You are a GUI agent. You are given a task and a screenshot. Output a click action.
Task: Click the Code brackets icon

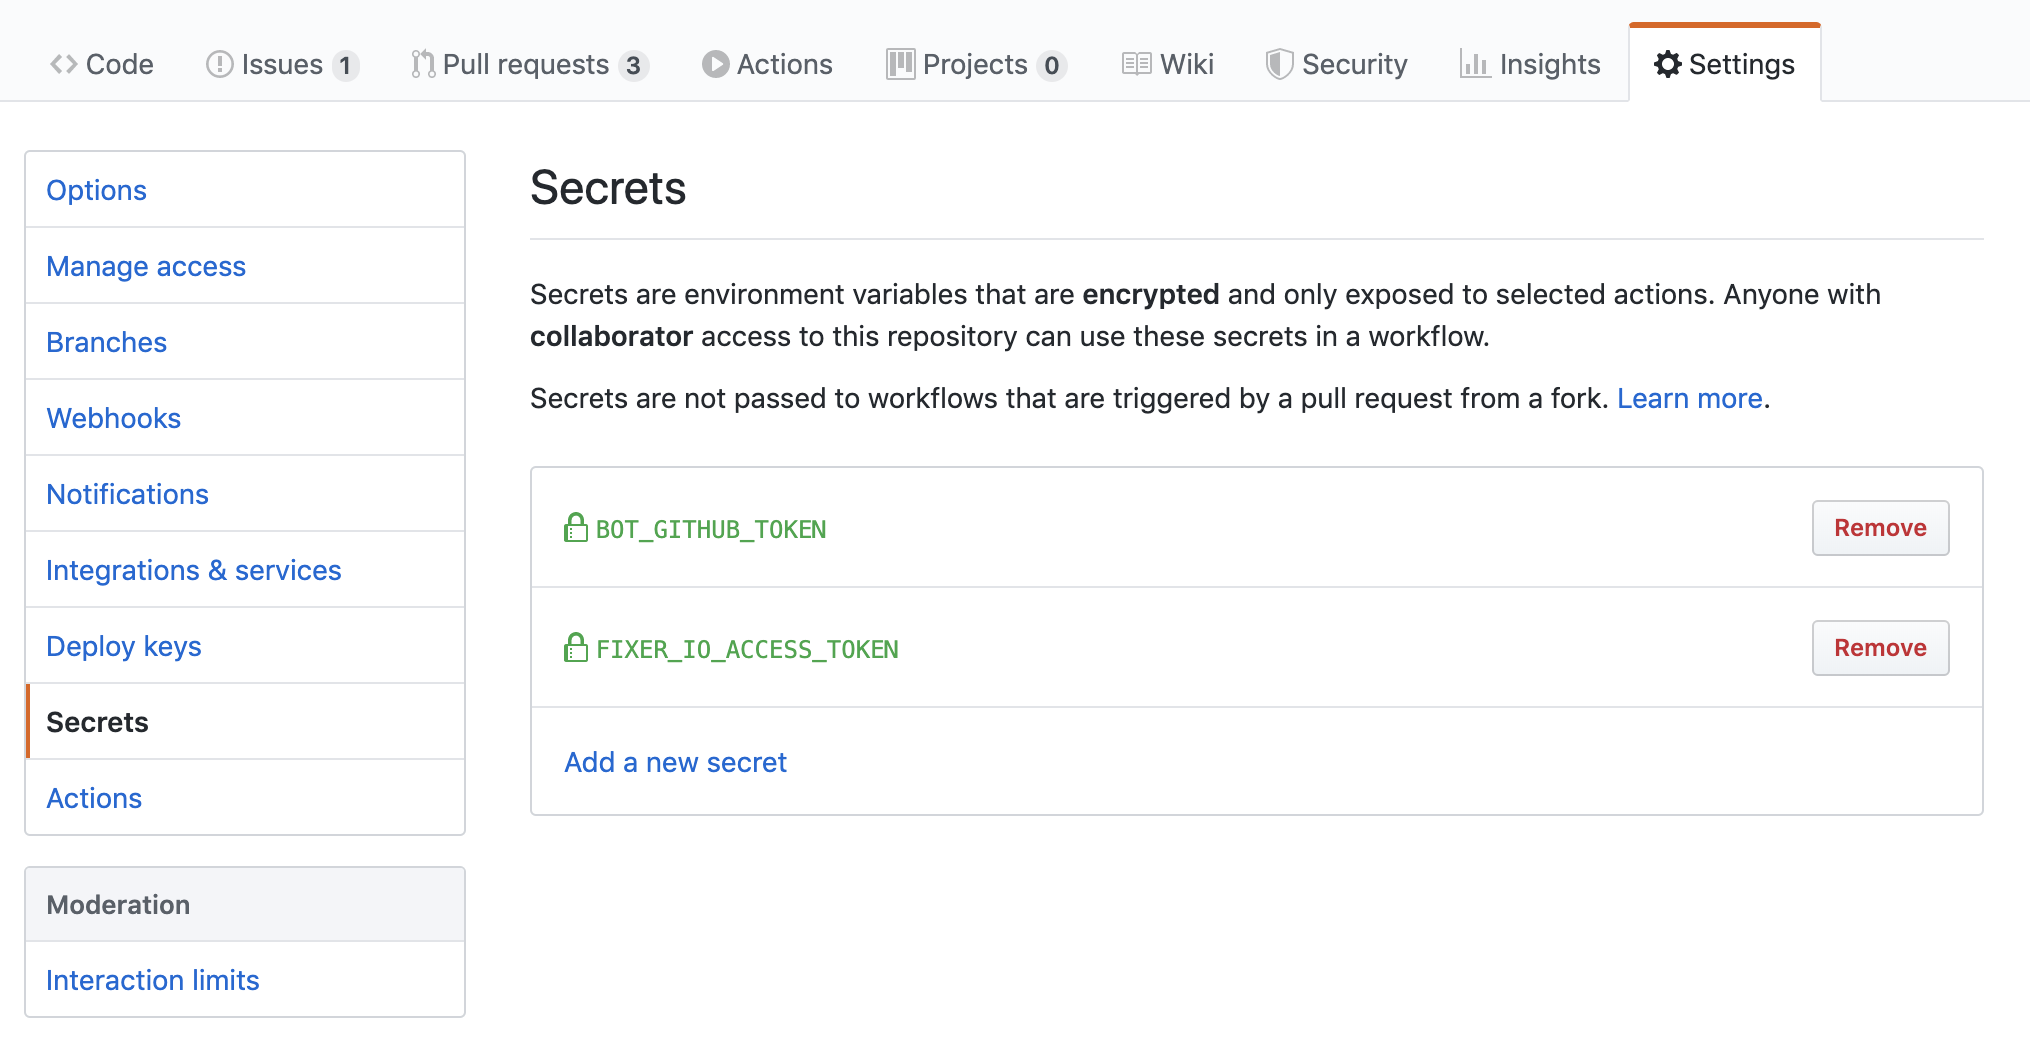[x=64, y=65]
